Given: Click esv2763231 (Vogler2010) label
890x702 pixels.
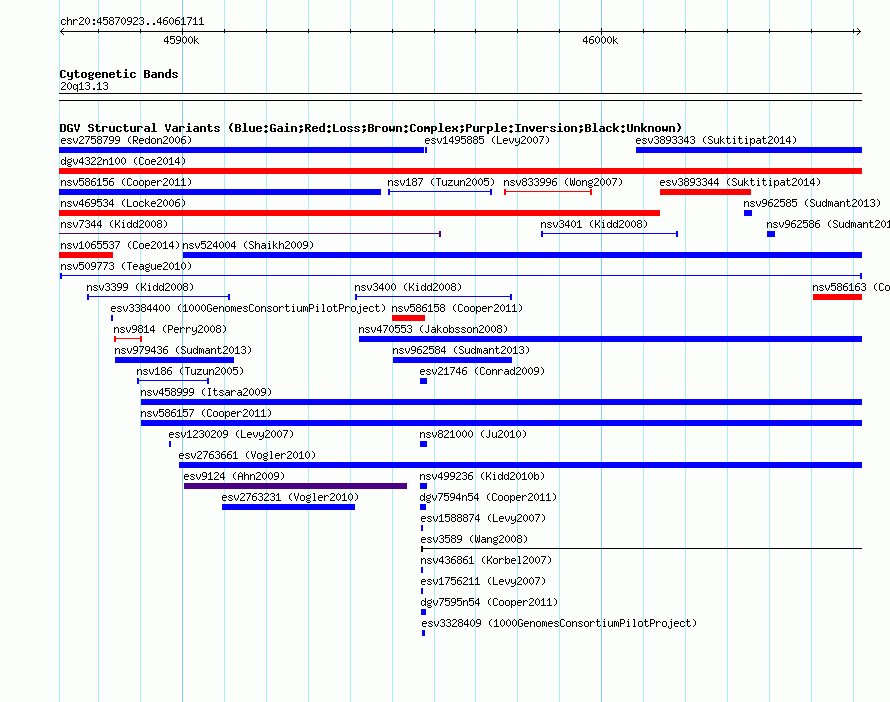Looking at the screenshot, I should [290, 497].
